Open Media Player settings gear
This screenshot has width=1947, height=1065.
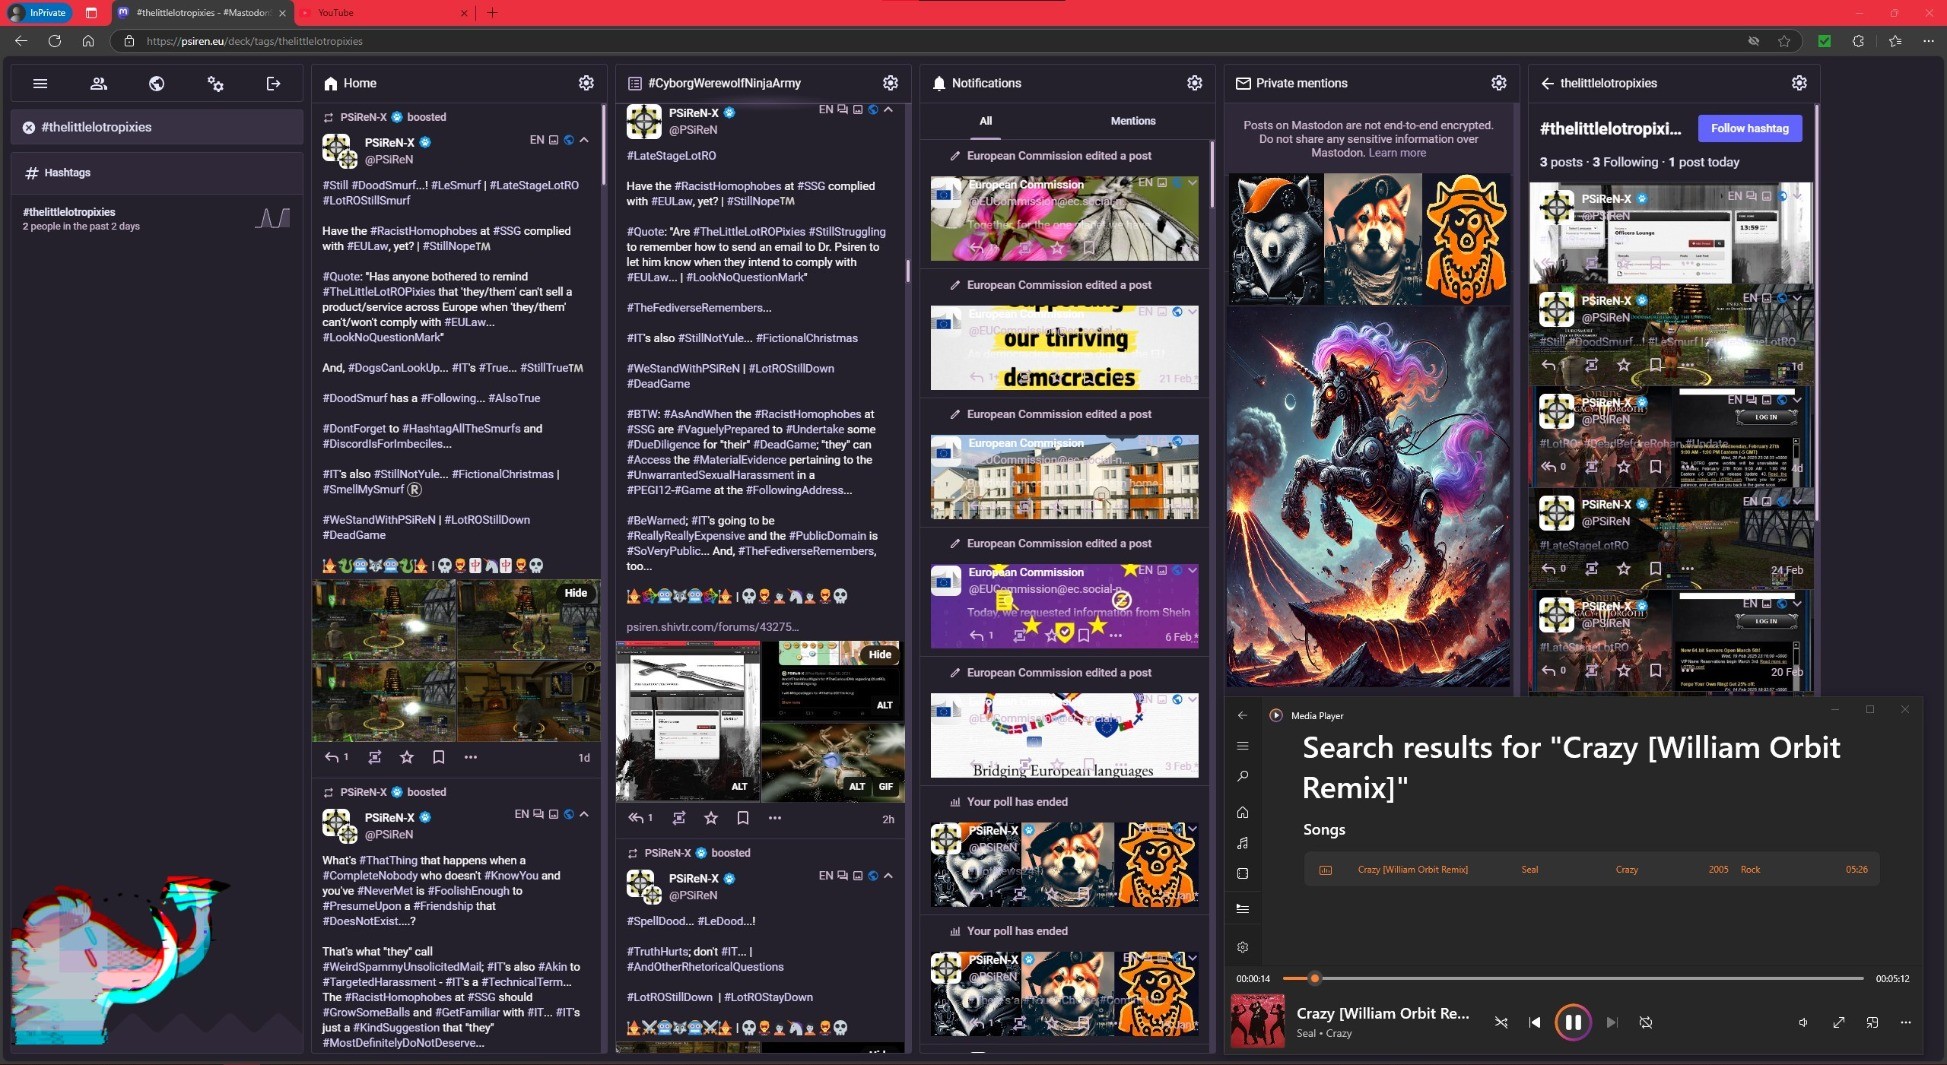tap(1242, 947)
